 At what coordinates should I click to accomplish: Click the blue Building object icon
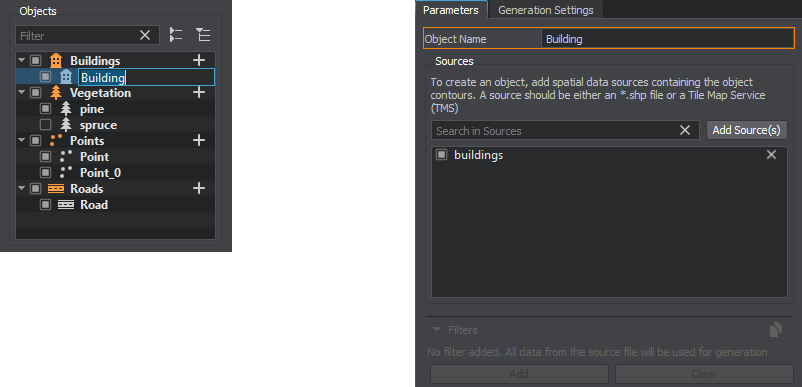[66, 77]
